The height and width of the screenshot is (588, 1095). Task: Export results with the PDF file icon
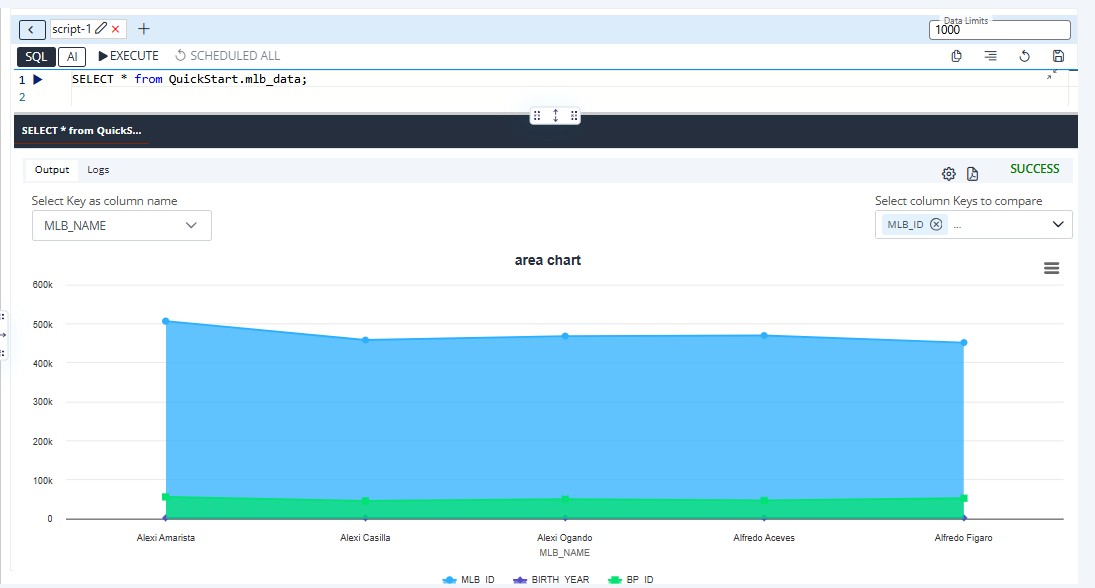(972, 174)
